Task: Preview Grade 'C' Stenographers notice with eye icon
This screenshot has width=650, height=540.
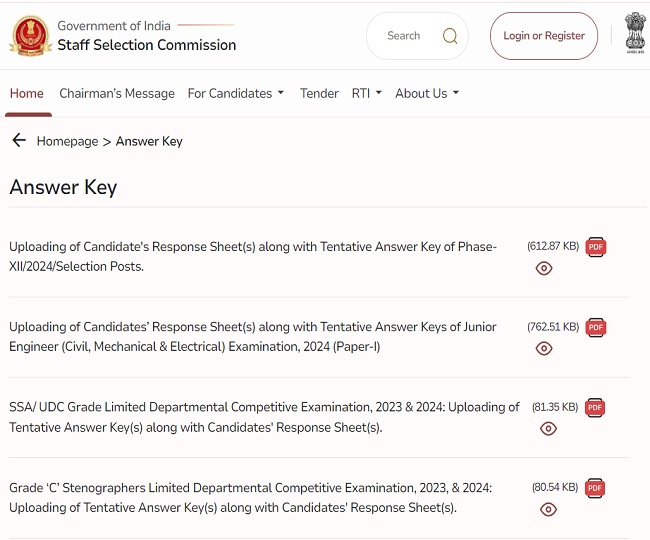Action: tap(548, 509)
